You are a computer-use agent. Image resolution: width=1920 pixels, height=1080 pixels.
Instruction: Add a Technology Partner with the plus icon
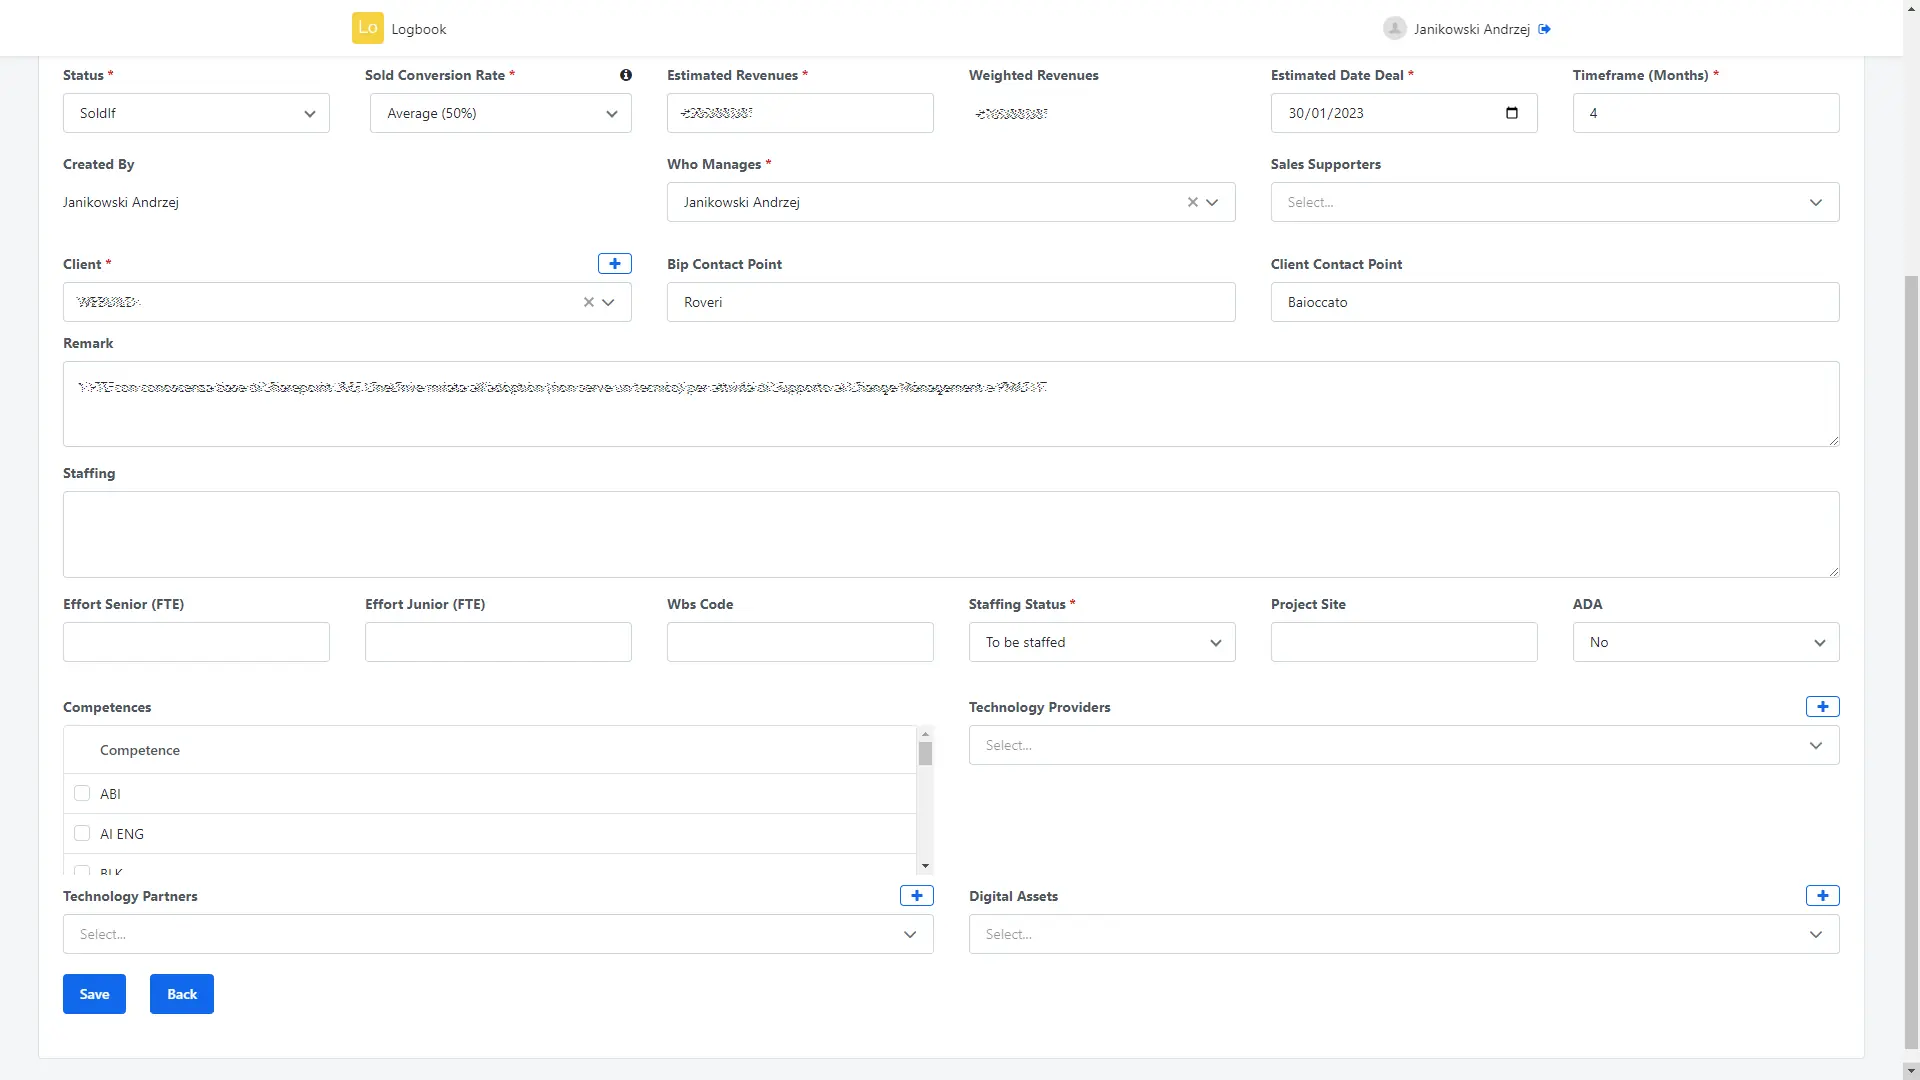[916, 895]
